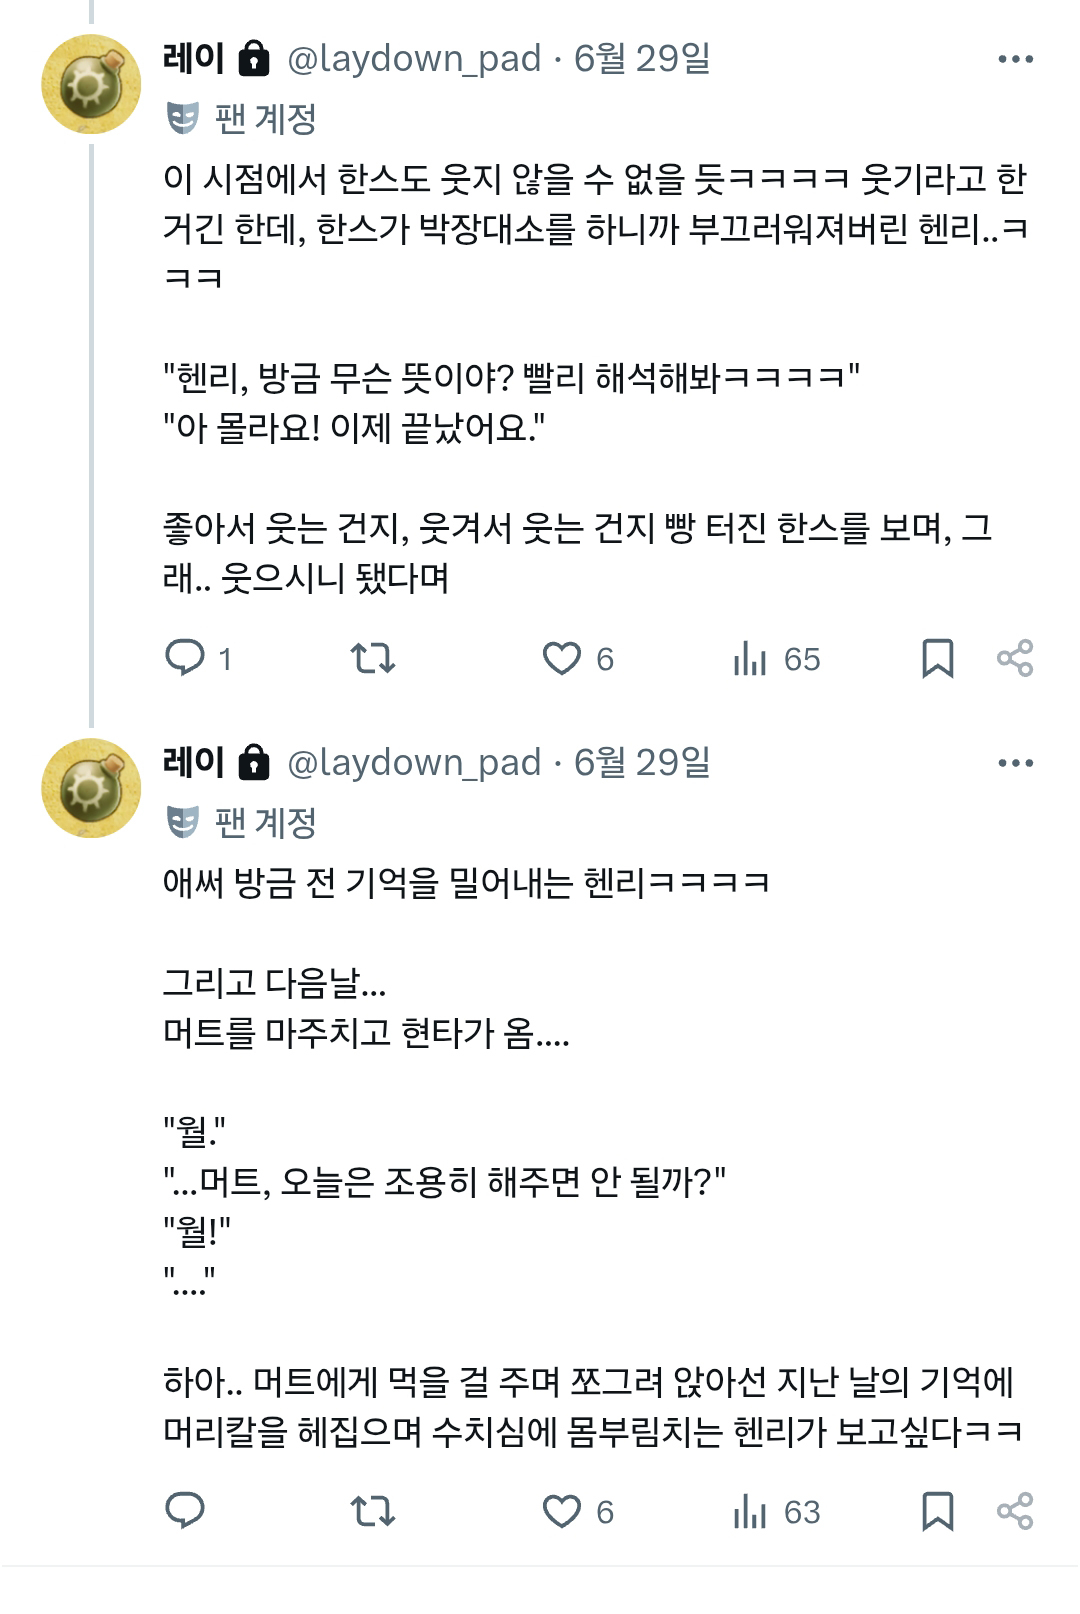Like the first tweet
The width and height of the screenshot is (1080, 1614).
(562, 658)
